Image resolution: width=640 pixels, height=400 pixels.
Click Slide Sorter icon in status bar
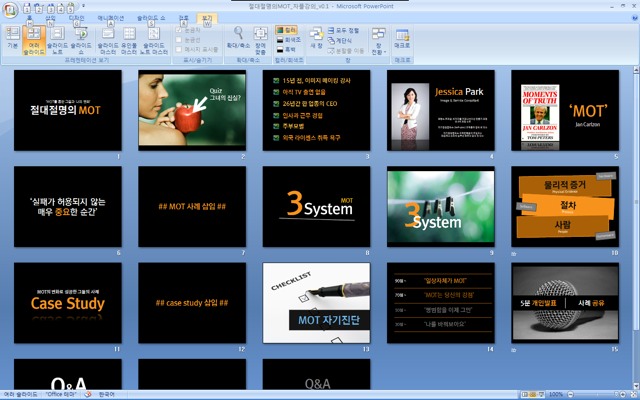click(x=533, y=395)
